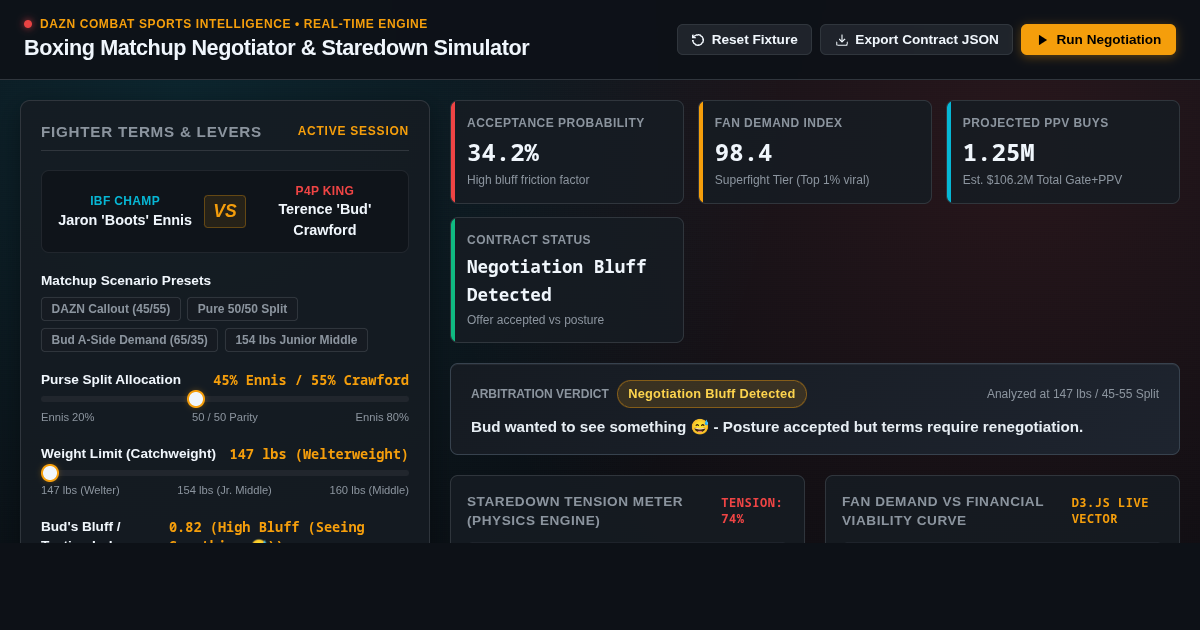1200x630 pixels.
Task: Click the 98.4 fan demand value
Action: coord(743,153)
